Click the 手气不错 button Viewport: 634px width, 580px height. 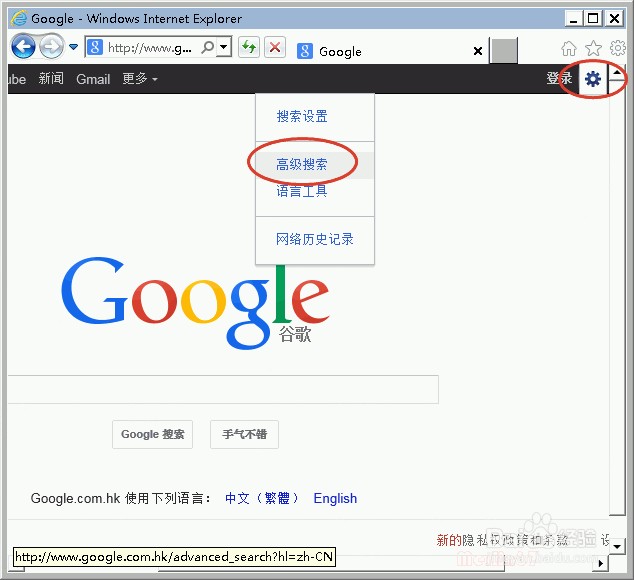coord(244,434)
